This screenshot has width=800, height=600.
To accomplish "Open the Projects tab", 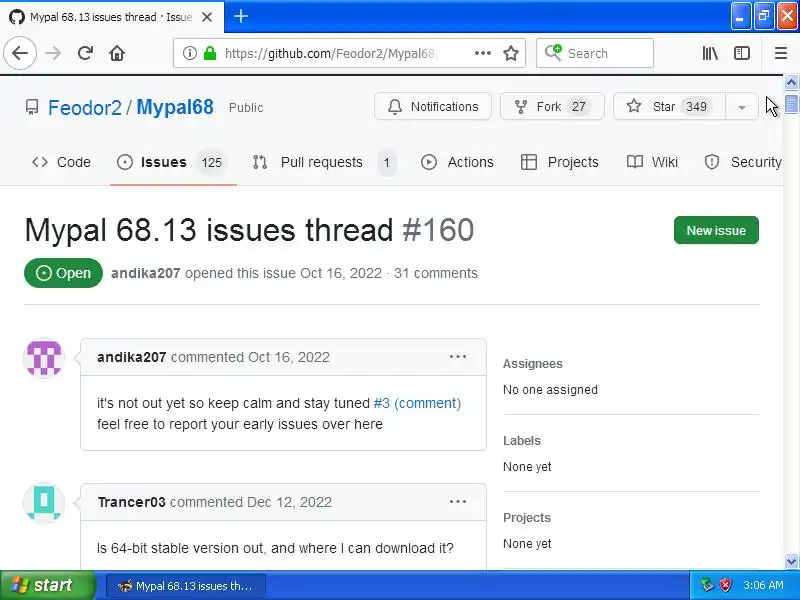I will click(x=560, y=162).
